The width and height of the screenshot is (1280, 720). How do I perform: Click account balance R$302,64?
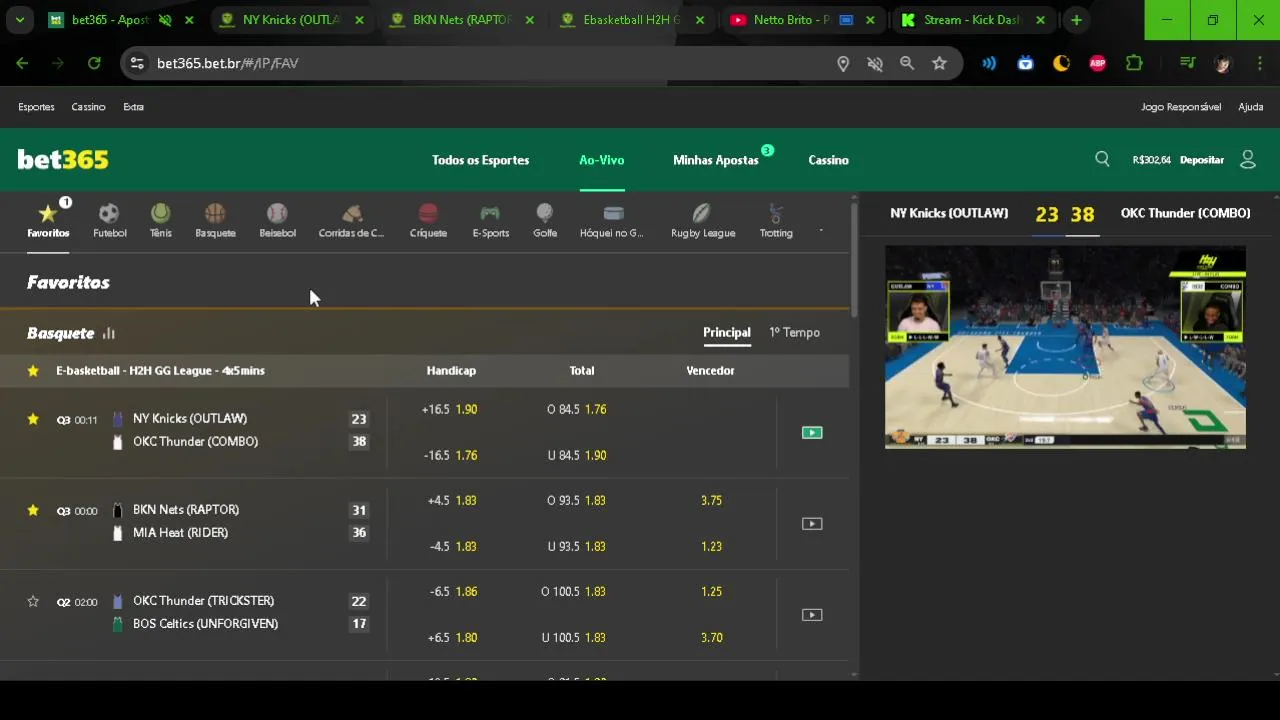pyautogui.click(x=1151, y=160)
